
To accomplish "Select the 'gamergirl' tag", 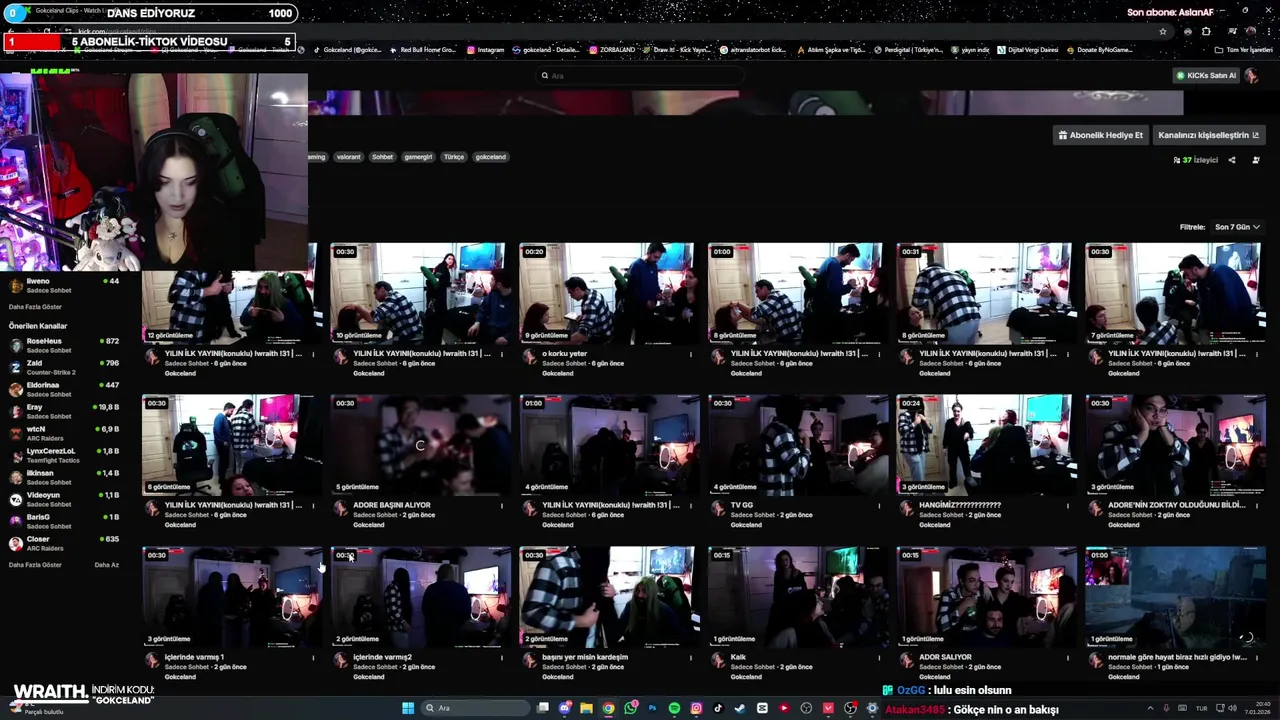I will click(418, 157).
